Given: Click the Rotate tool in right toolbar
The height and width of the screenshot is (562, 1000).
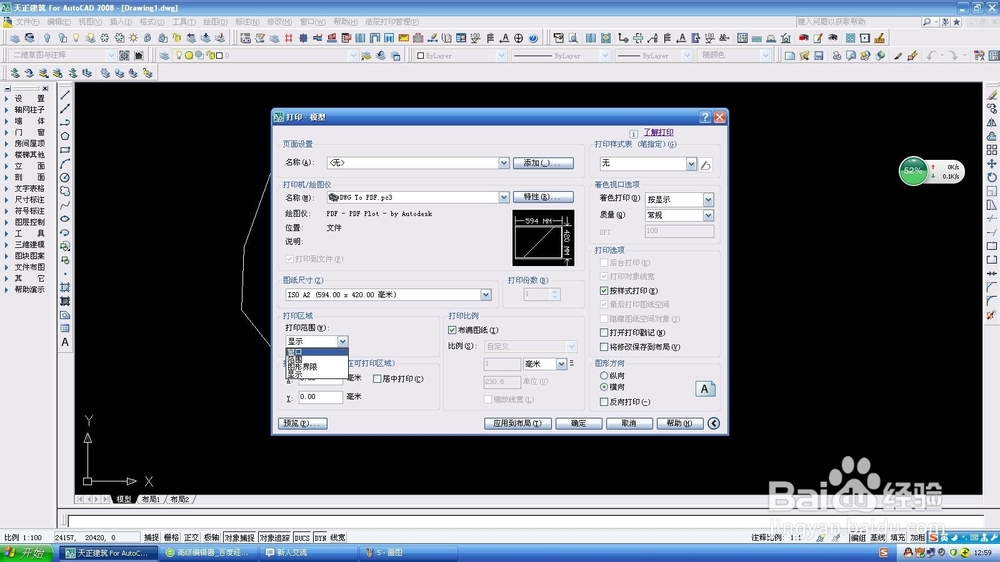Looking at the screenshot, I should (992, 177).
